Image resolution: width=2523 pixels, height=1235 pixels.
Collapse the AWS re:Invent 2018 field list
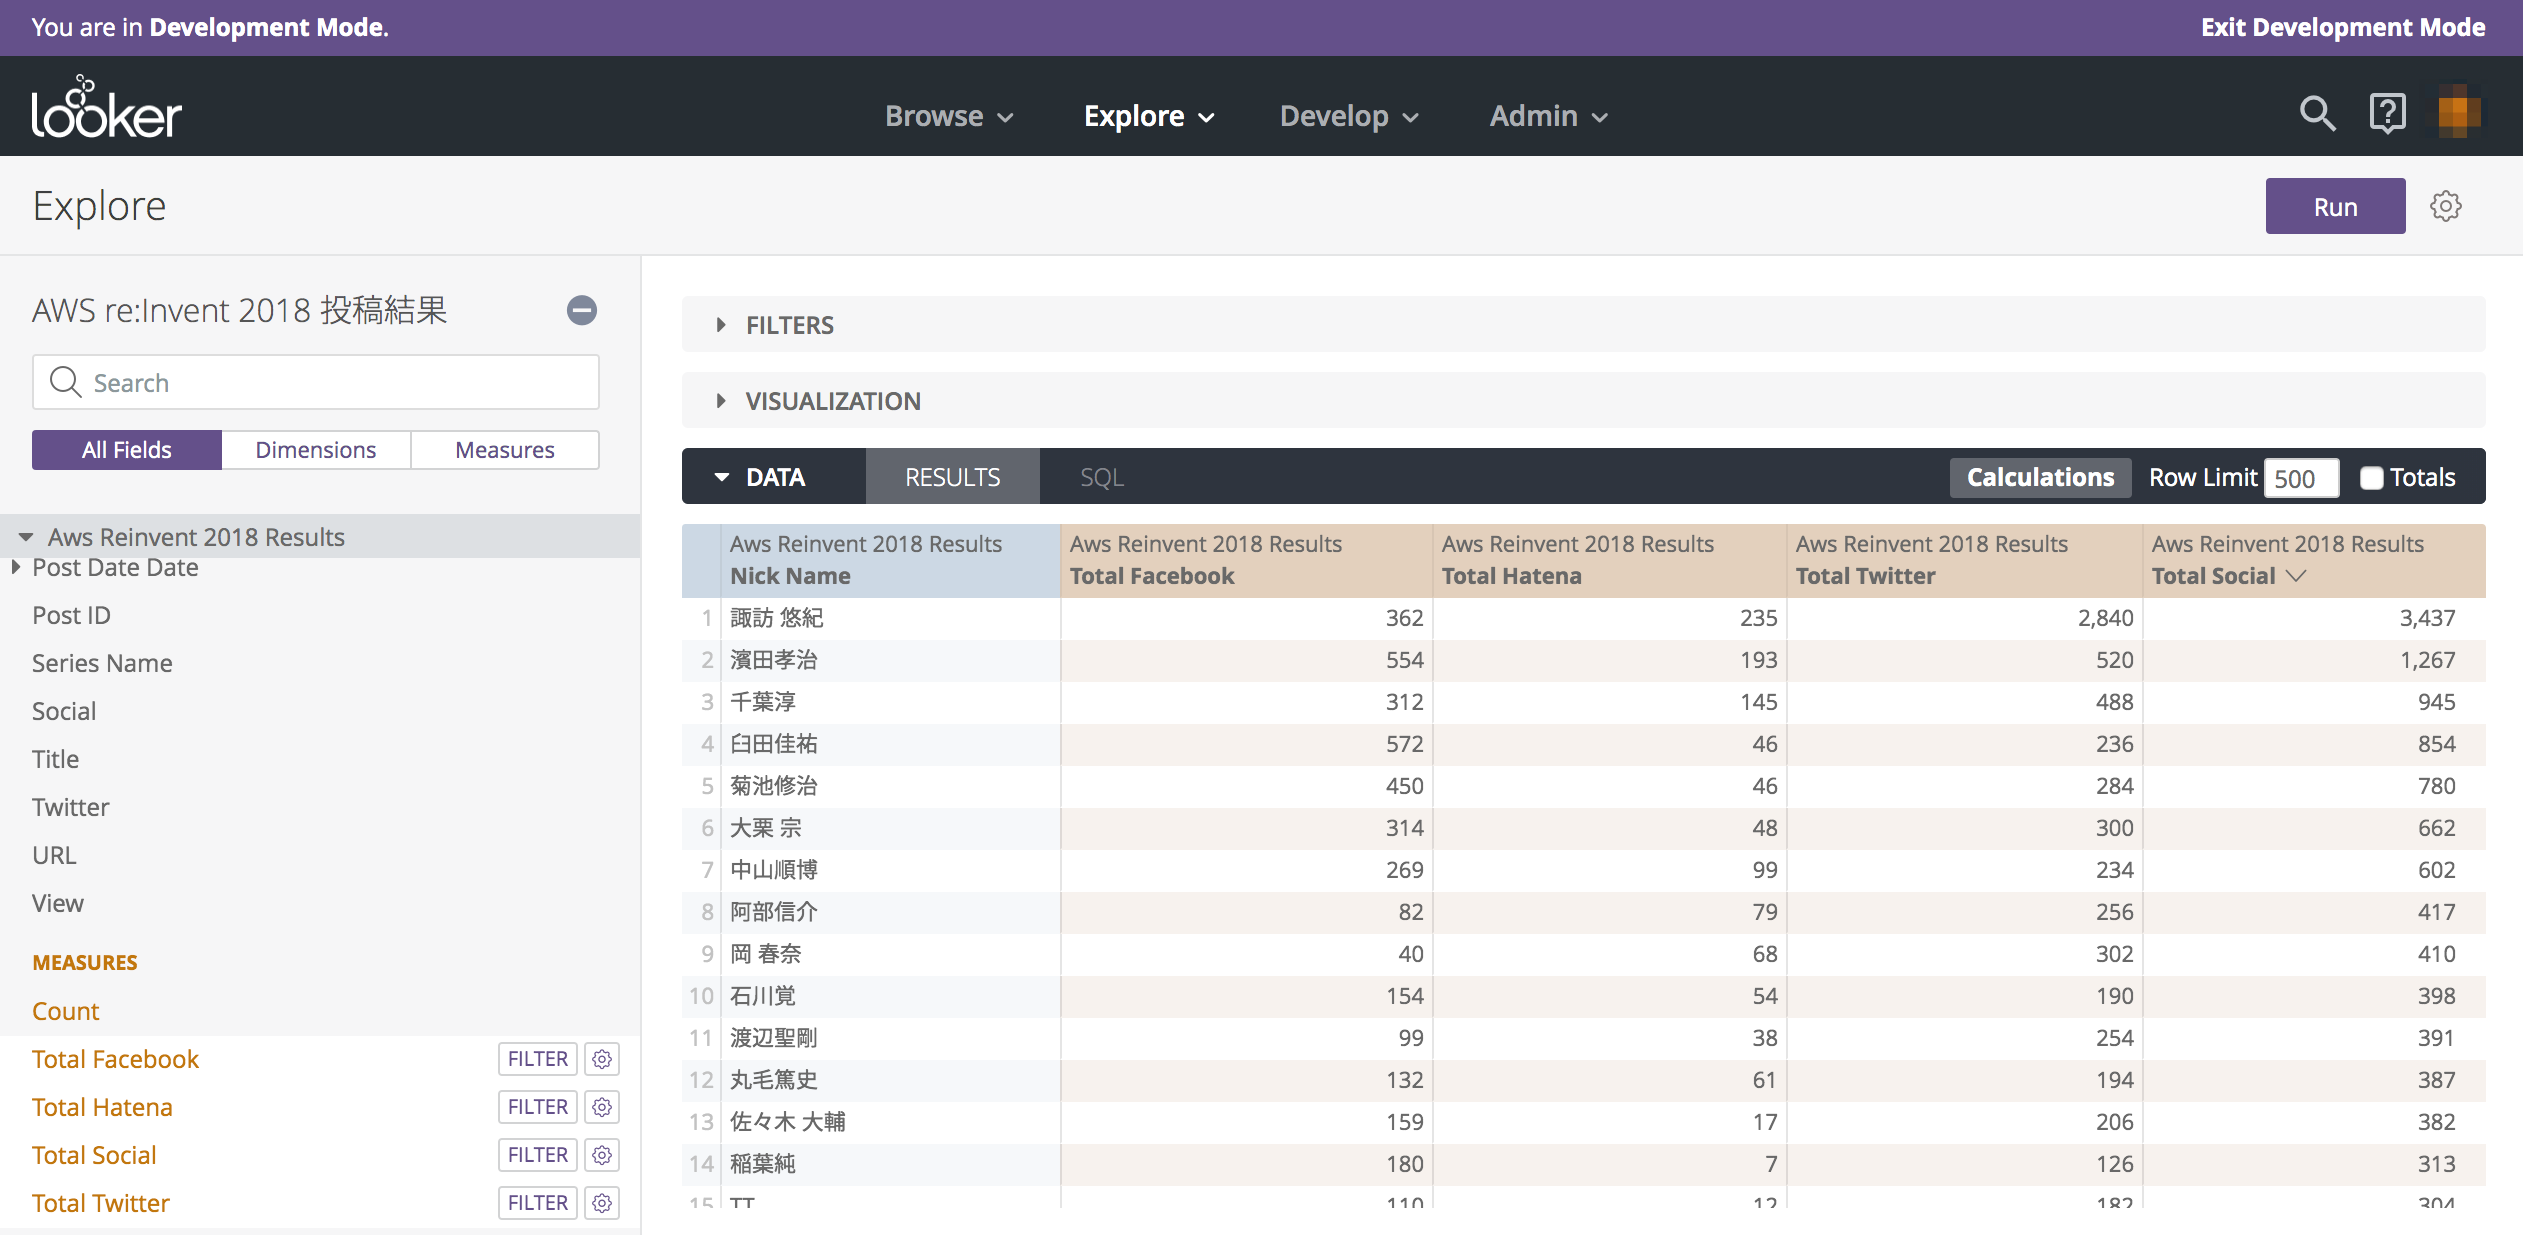click(x=581, y=311)
